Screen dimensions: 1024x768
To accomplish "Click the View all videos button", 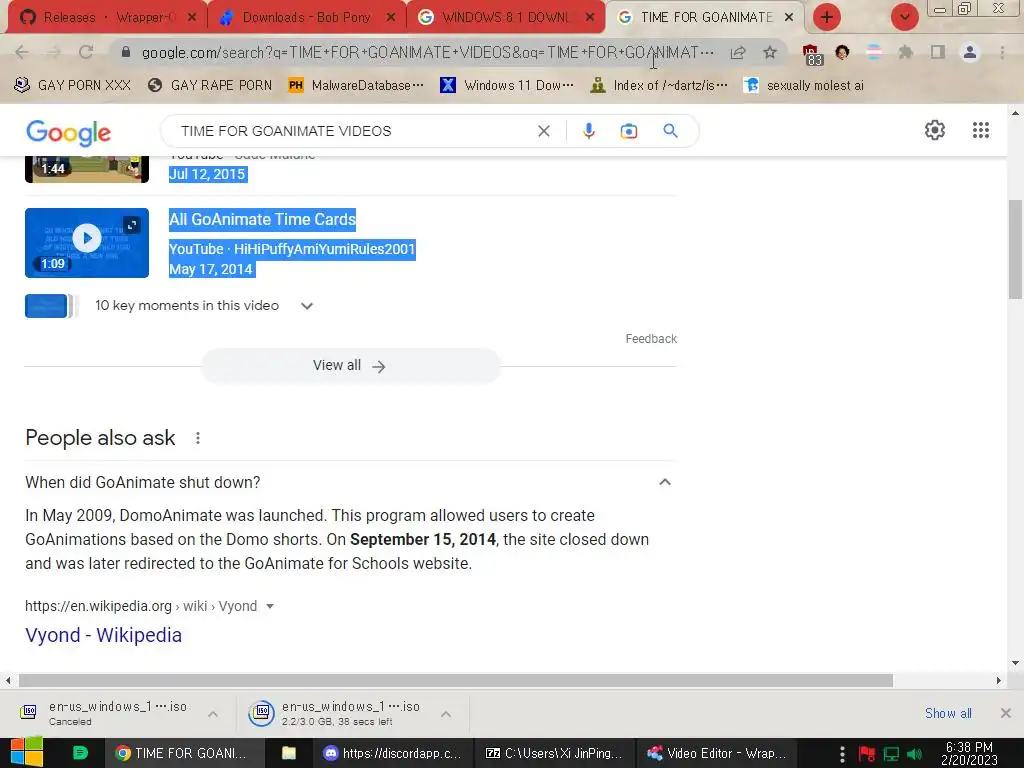I will point(351,366).
